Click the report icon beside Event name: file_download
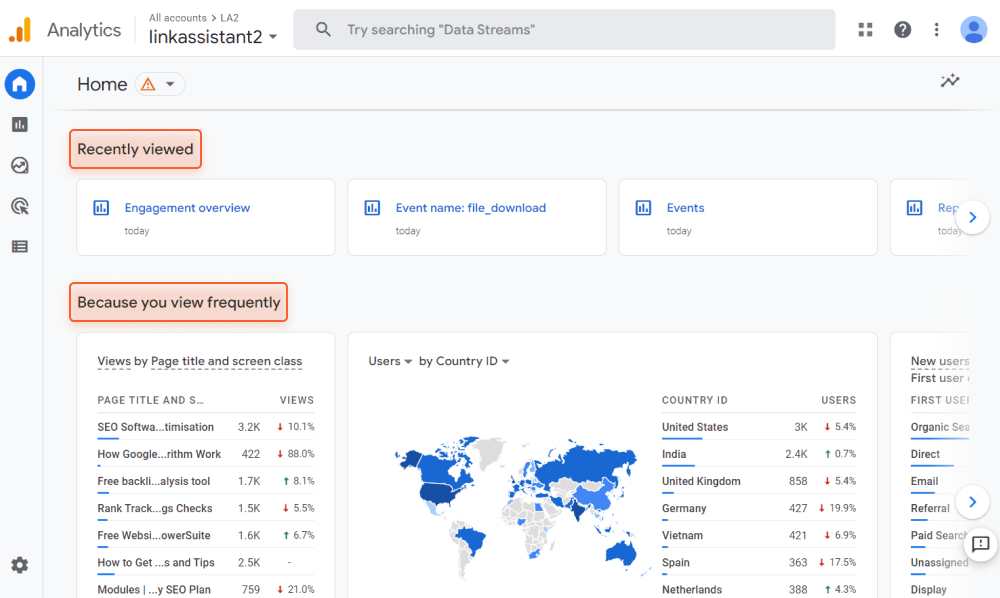Viewport: 1000px width, 598px height. click(x=372, y=208)
